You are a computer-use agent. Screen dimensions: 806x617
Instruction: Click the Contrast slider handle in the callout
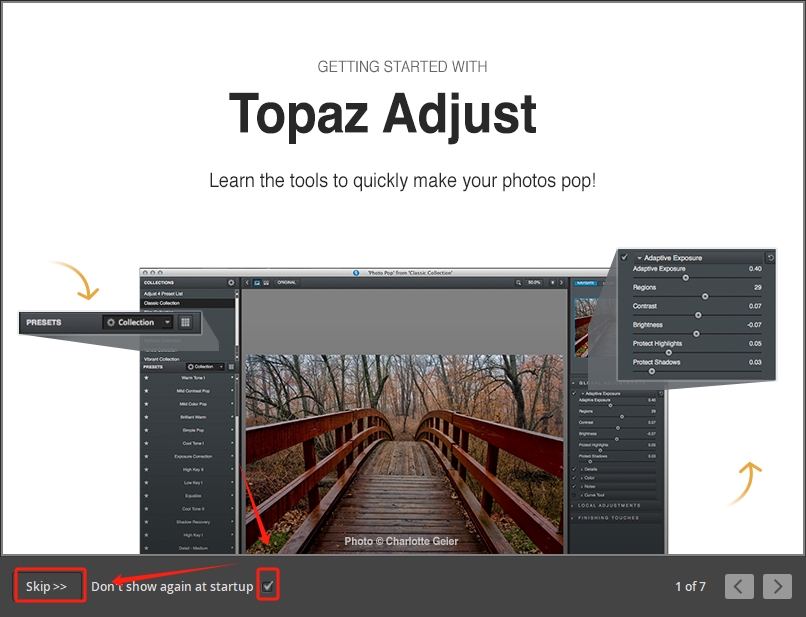698,315
